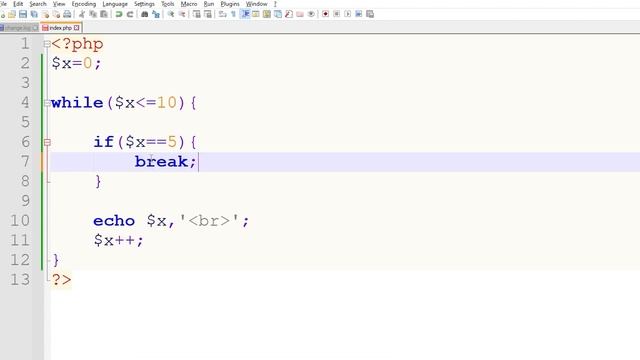Click the 'break;' statement
640x360 pixels.
pyautogui.click(x=165, y=162)
